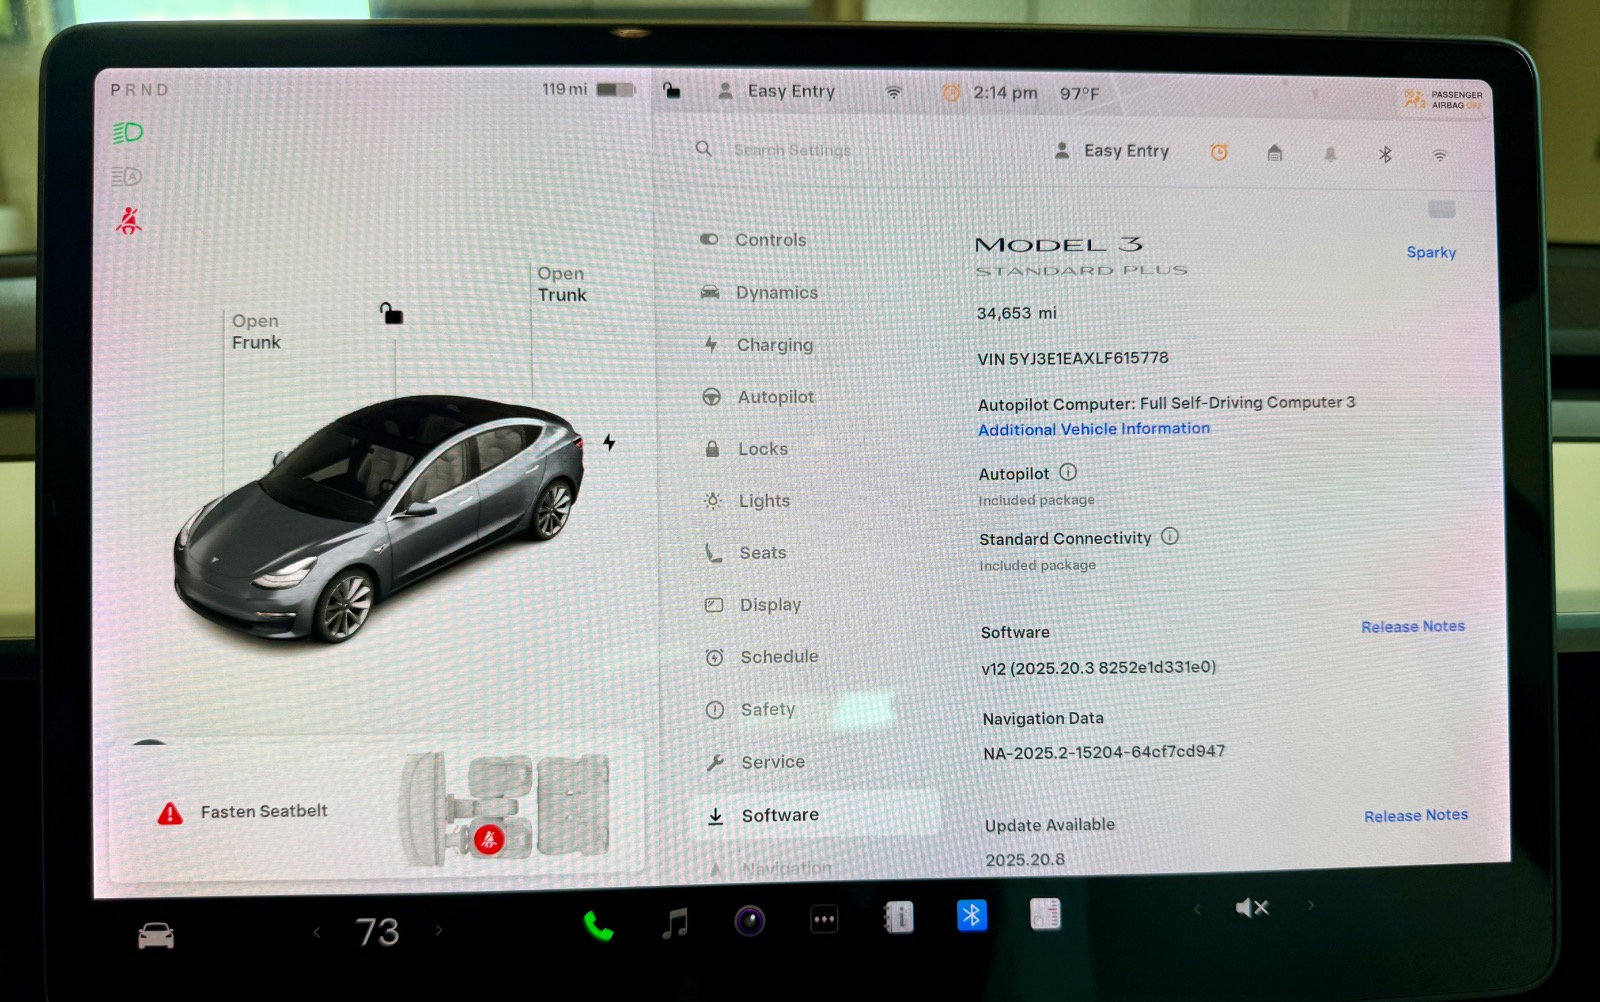Open the Charging settings menu

point(758,345)
